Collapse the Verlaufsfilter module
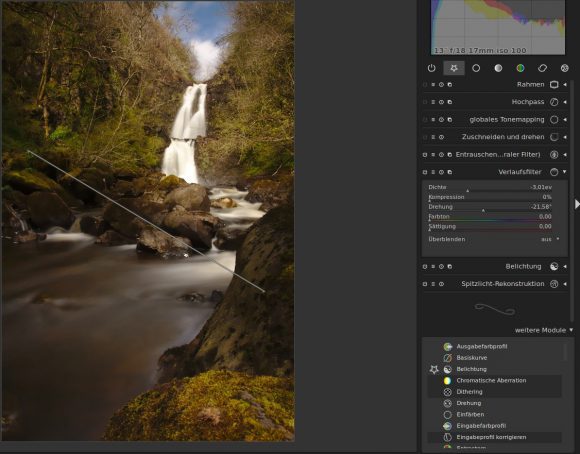580x454 pixels. point(565,172)
